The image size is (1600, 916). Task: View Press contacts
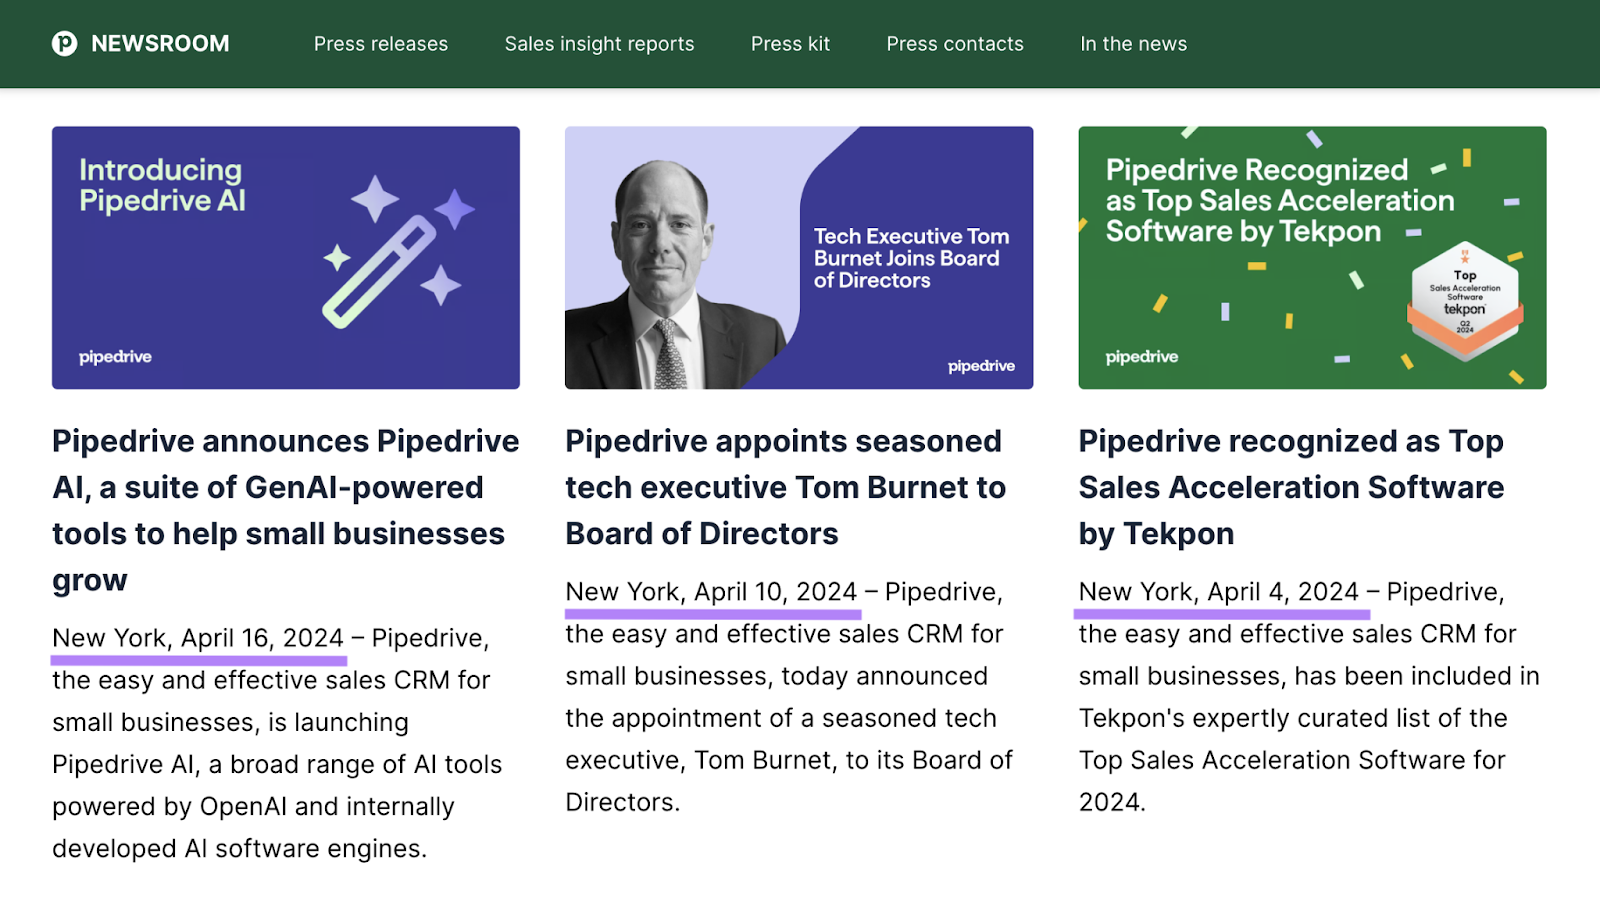point(954,43)
